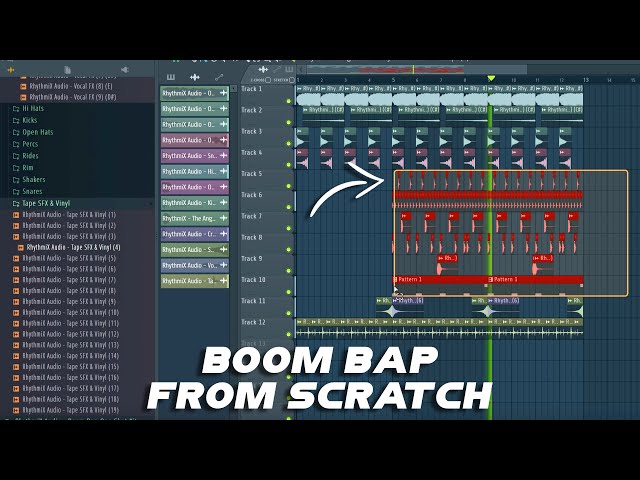Mute Track 10 with its green LED
Image resolution: width=640 pixels, height=480 pixels.
click(x=289, y=292)
